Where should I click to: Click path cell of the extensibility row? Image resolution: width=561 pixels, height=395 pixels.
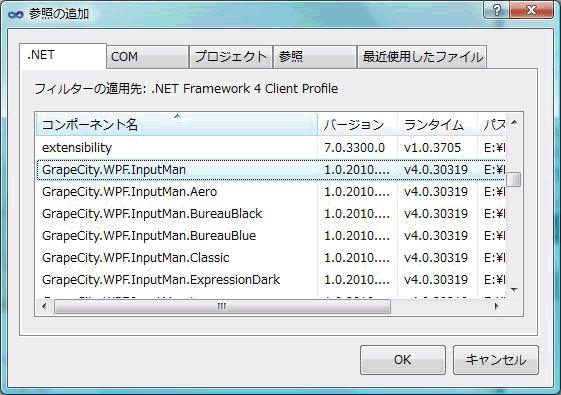click(494, 147)
